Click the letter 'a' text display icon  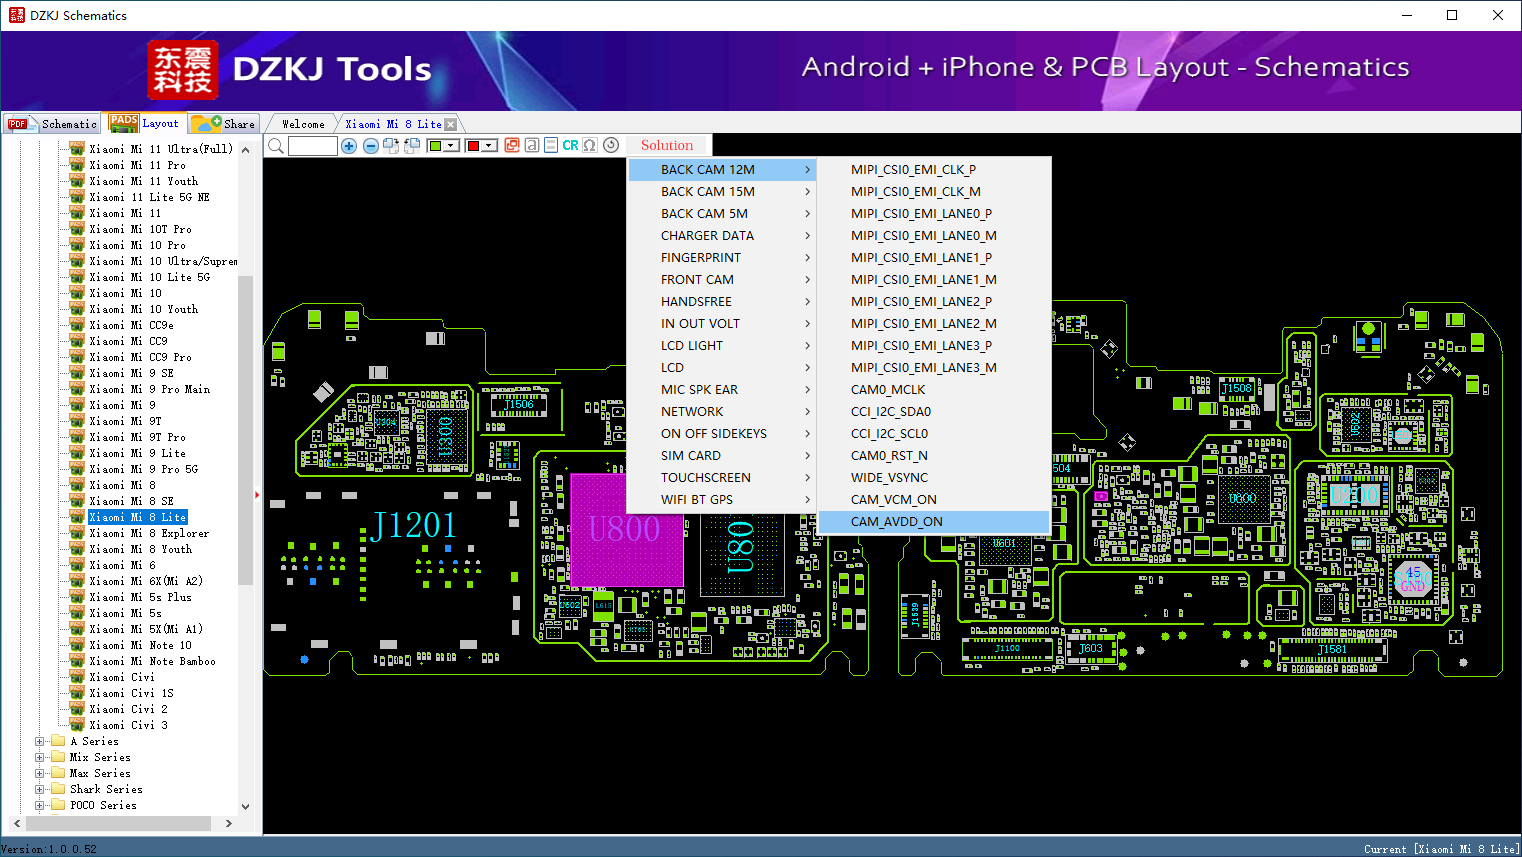tap(532, 145)
